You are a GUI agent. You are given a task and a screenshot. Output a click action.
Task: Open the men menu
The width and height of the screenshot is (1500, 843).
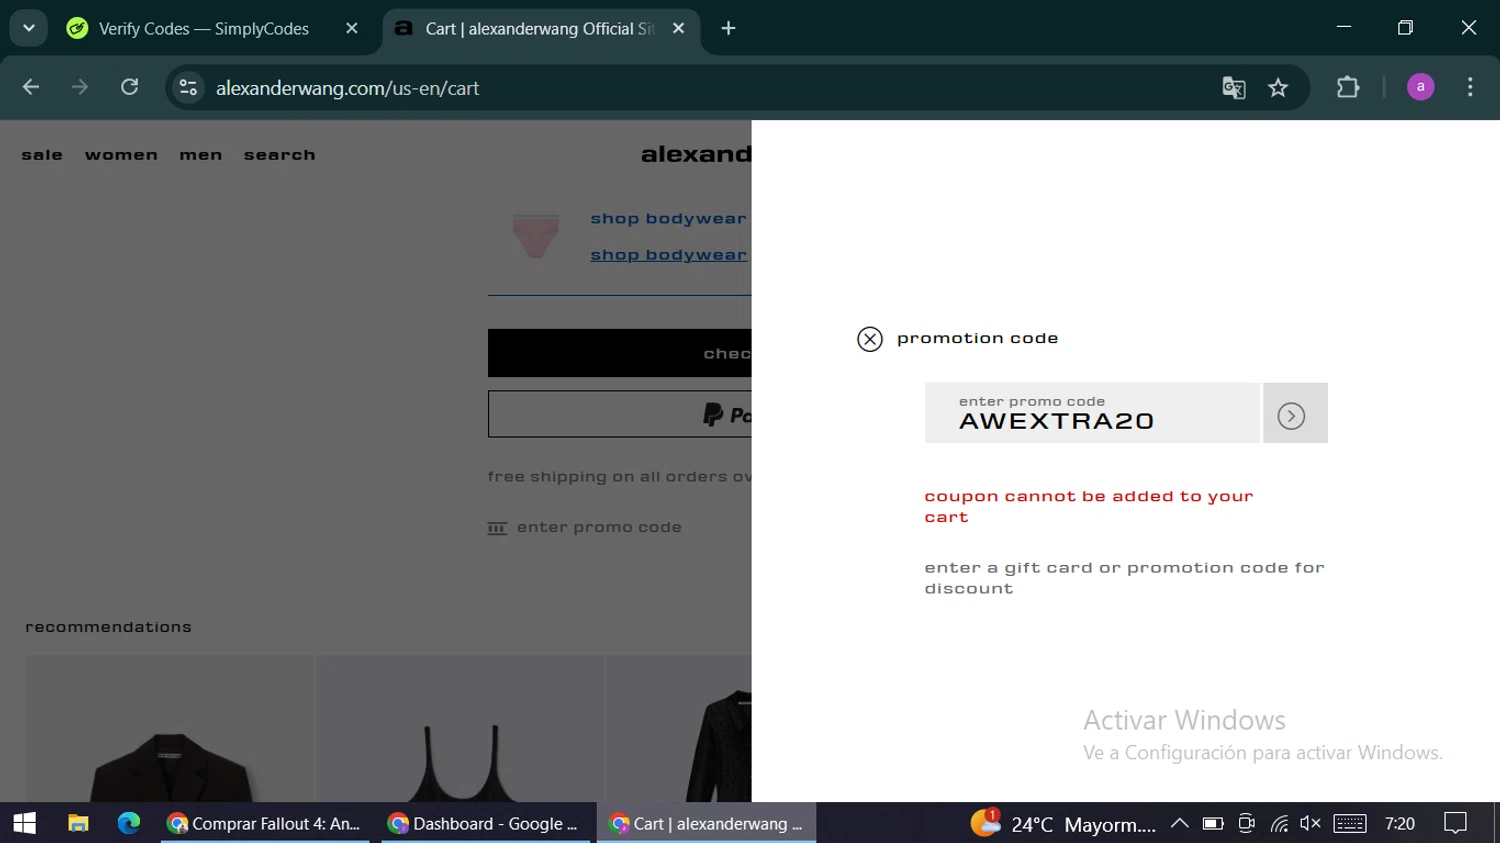coord(201,155)
